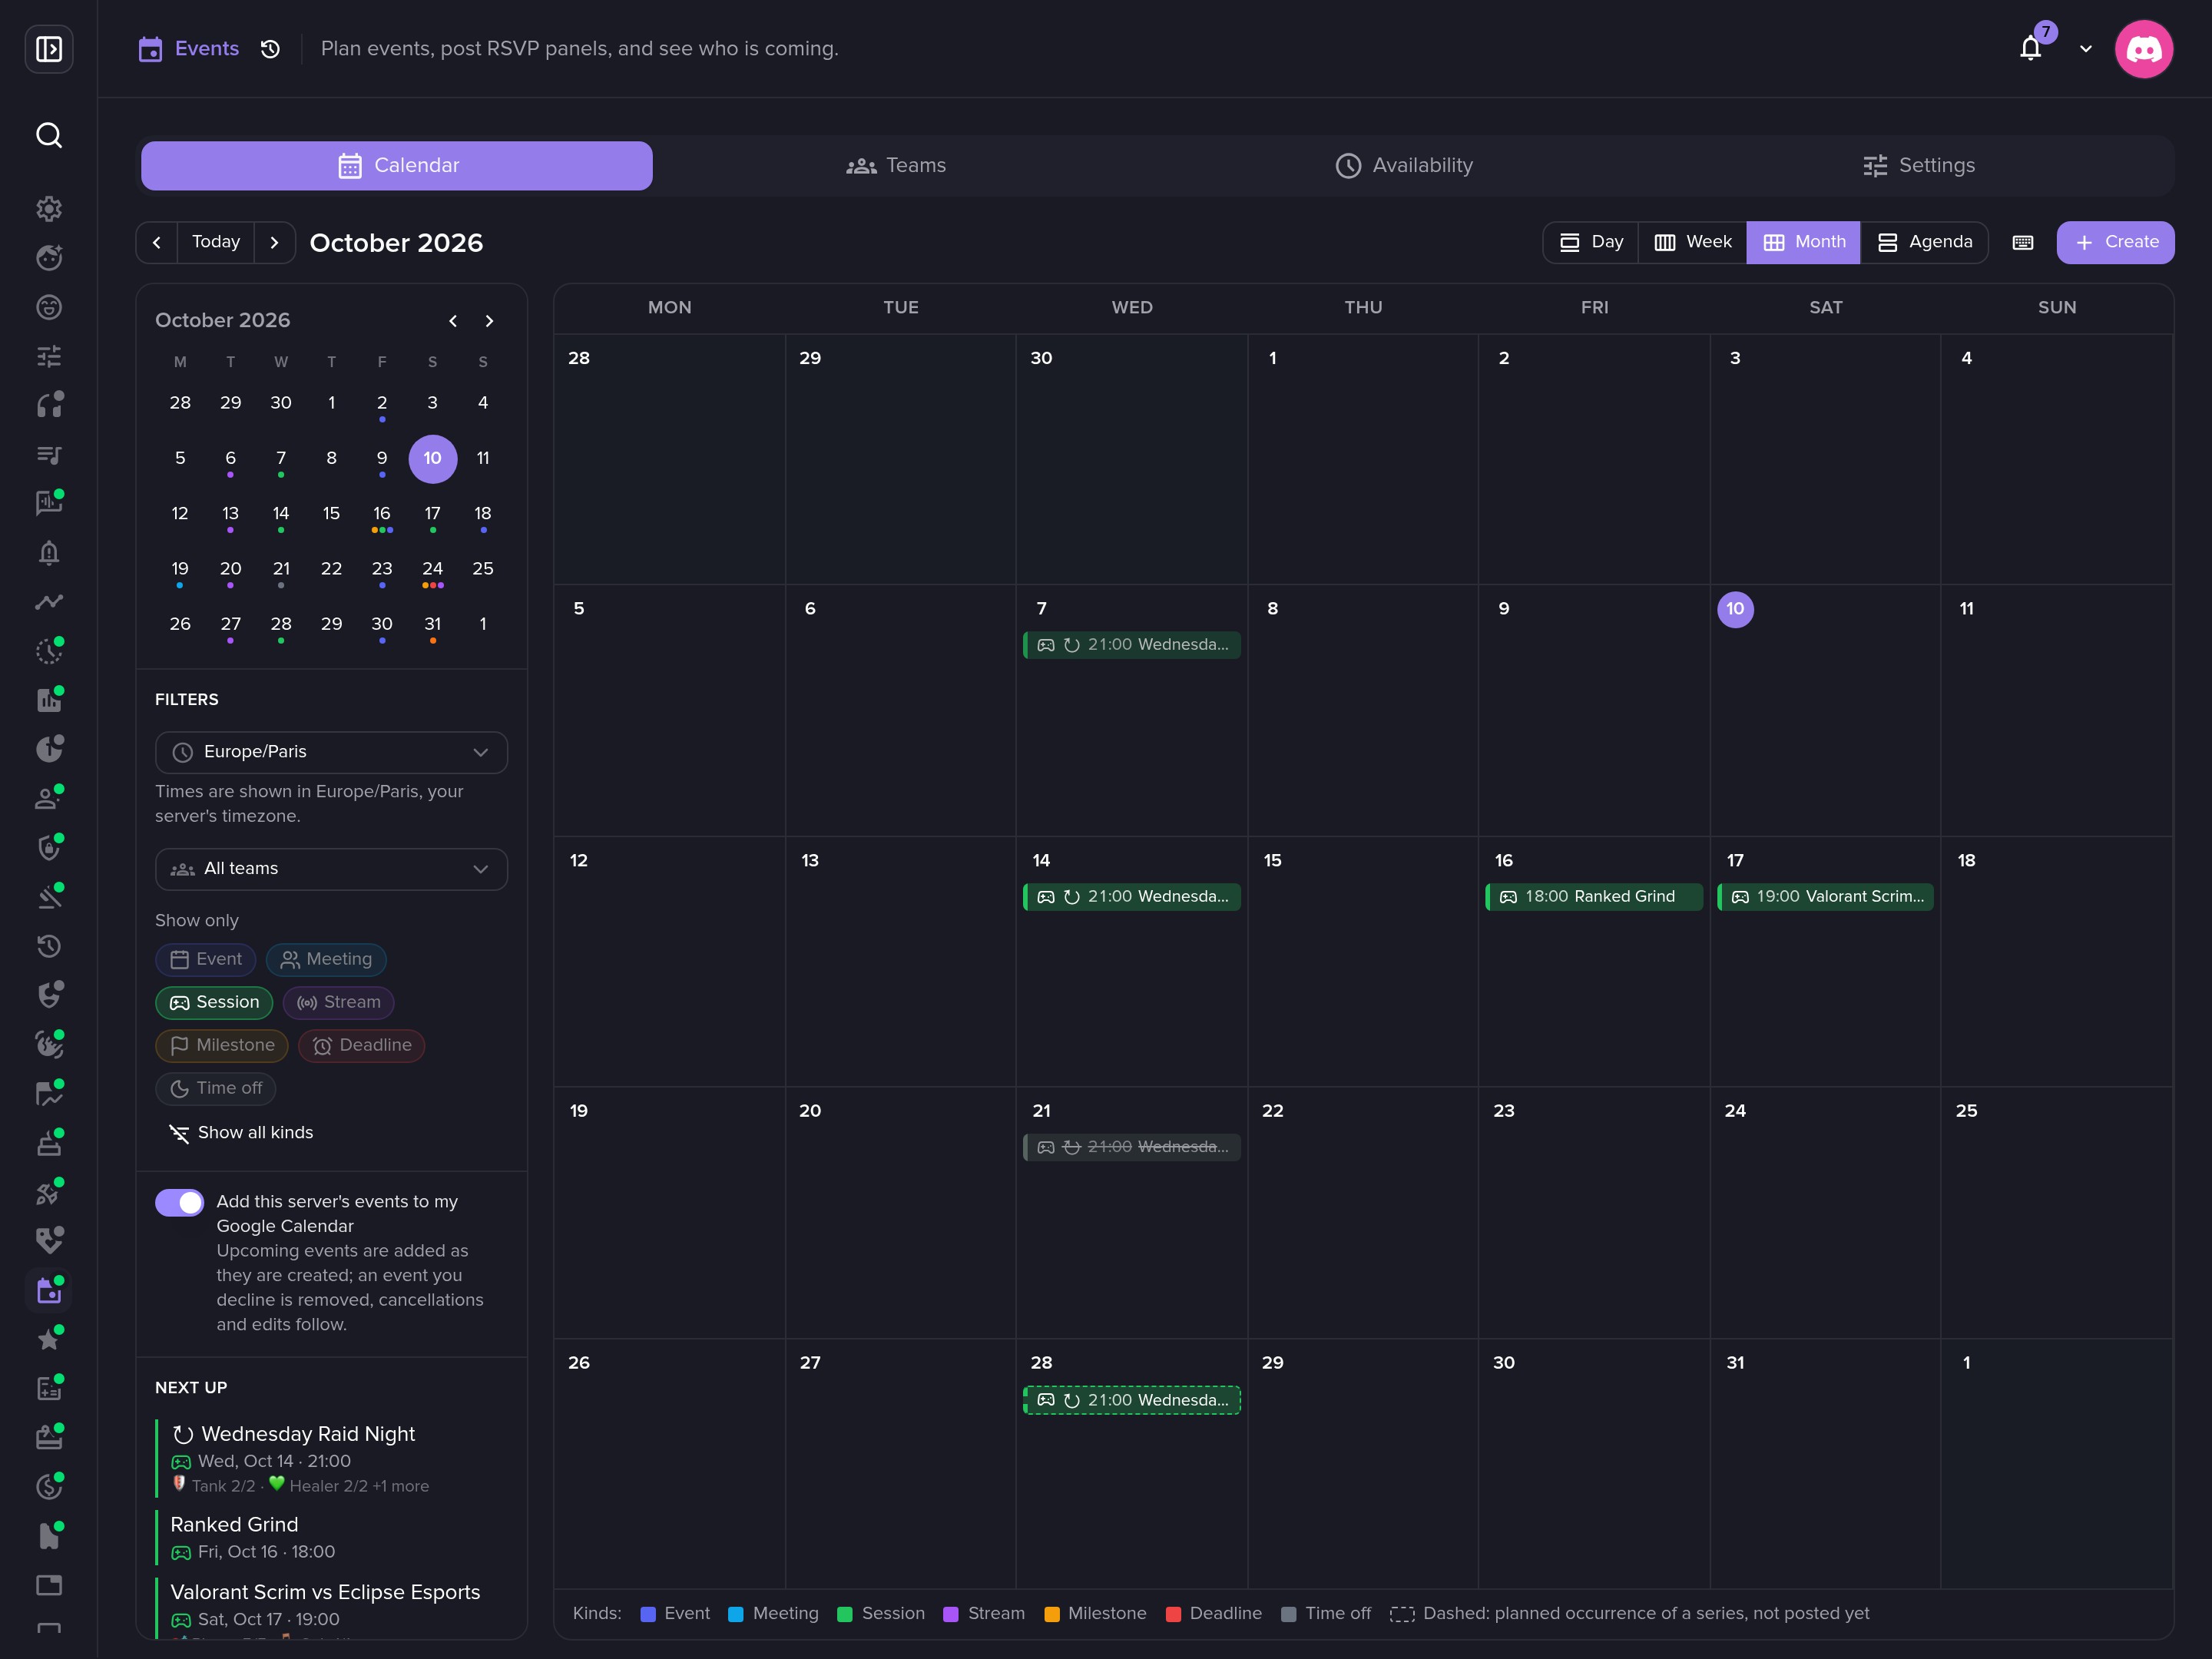Open the 19:00 Valorant Scrim event
This screenshot has width=2212, height=1659.
pyautogui.click(x=1825, y=897)
